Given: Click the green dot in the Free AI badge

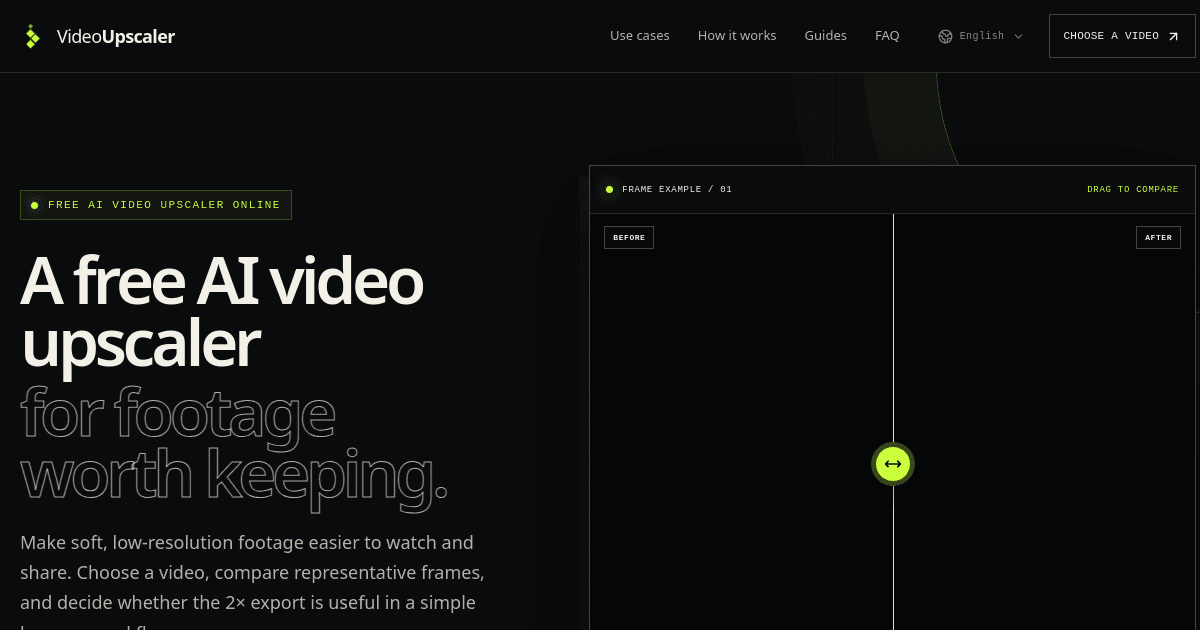Looking at the screenshot, I should point(34,205).
